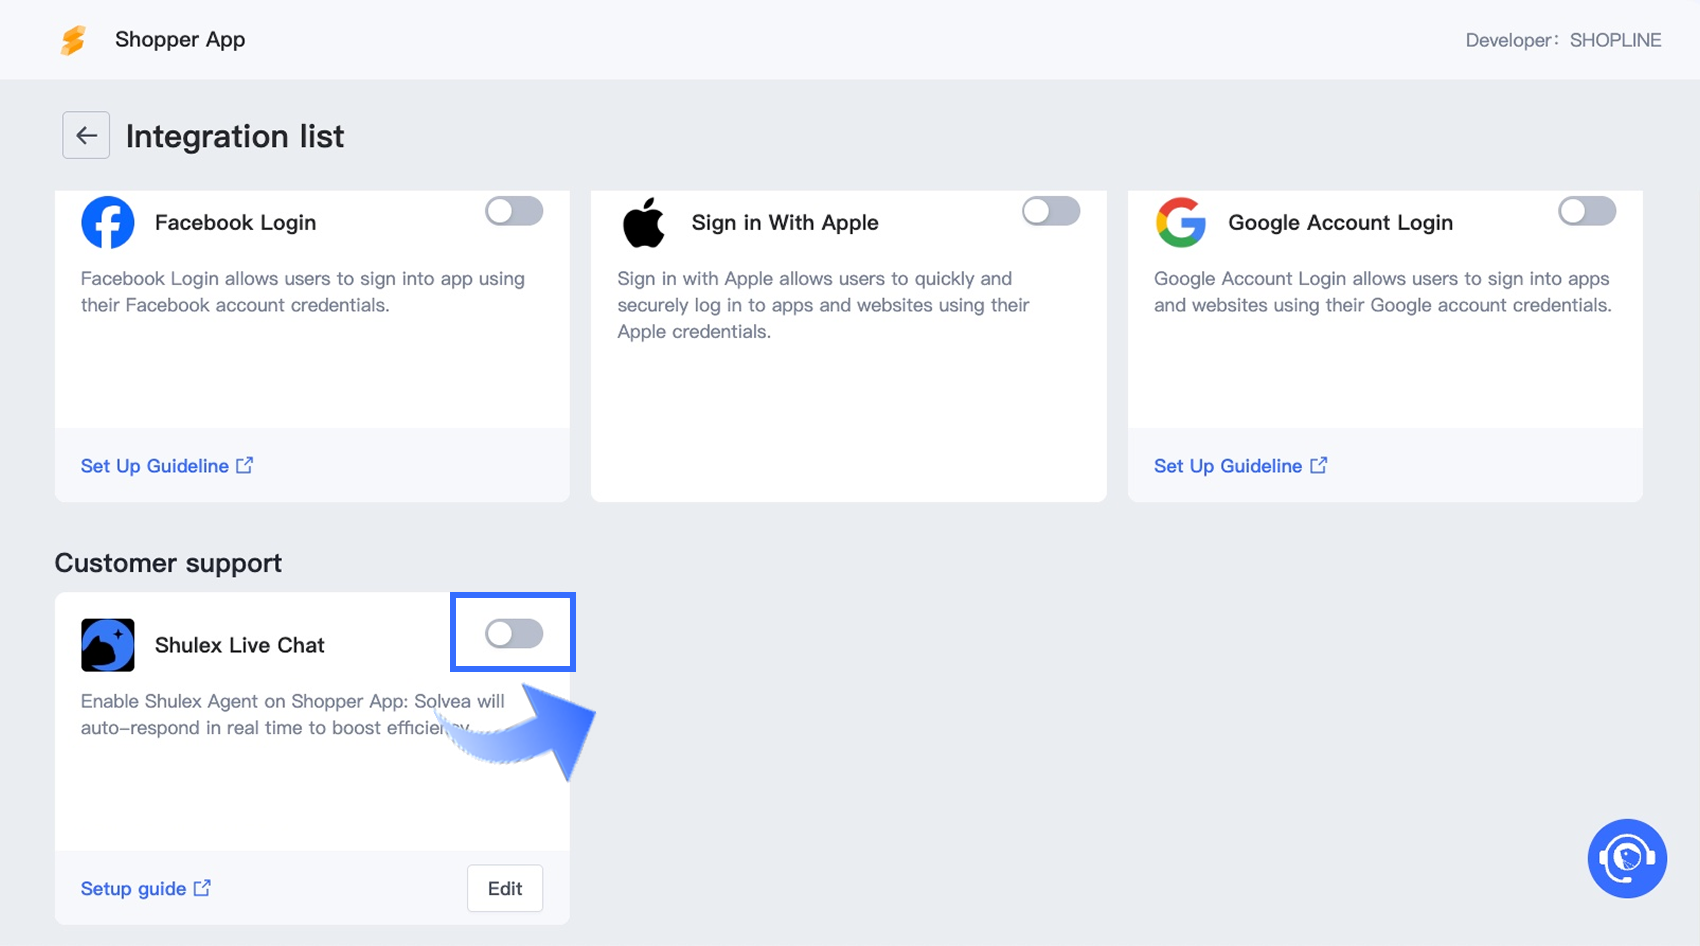This screenshot has width=1700, height=946.
Task: Toggle on Shulex Live Chat
Action: pyautogui.click(x=514, y=633)
